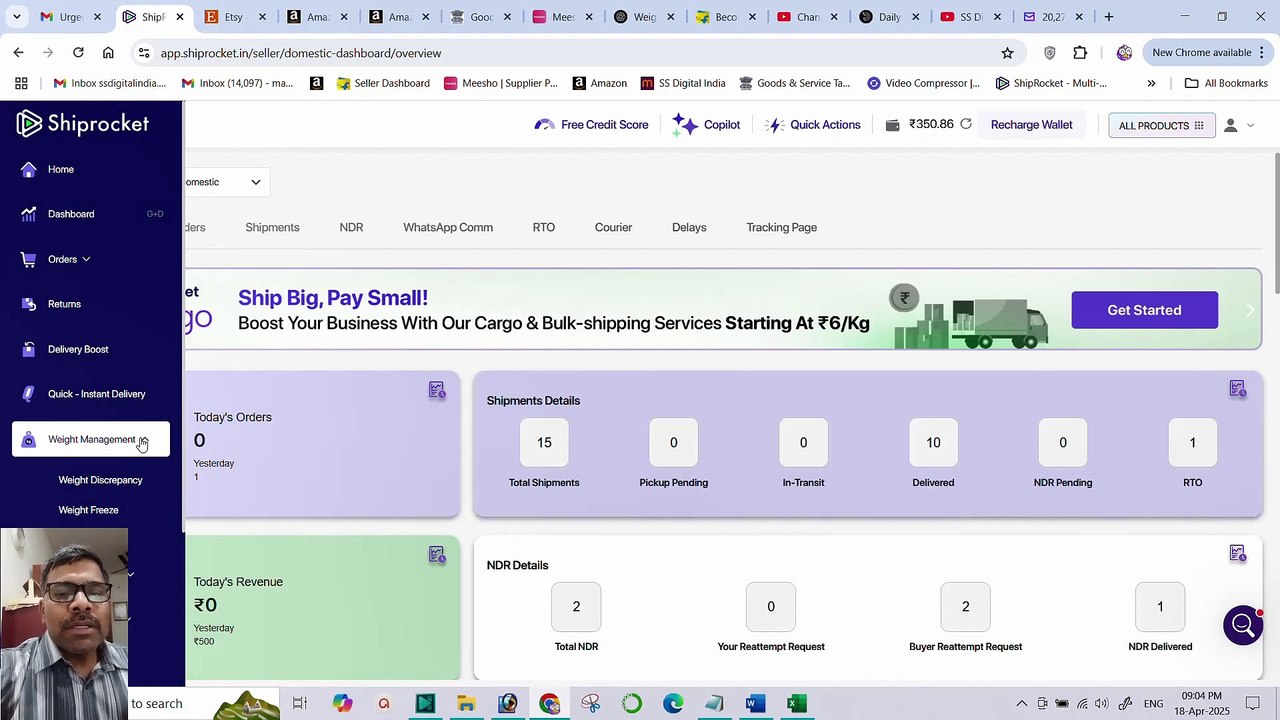Open ShipRocket Multi bookmark

pos(1051,83)
